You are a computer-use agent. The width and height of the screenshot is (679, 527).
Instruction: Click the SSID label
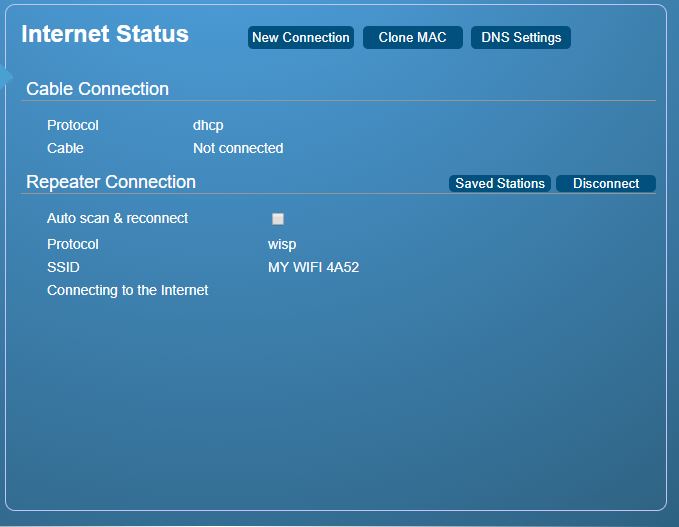point(63,267)
